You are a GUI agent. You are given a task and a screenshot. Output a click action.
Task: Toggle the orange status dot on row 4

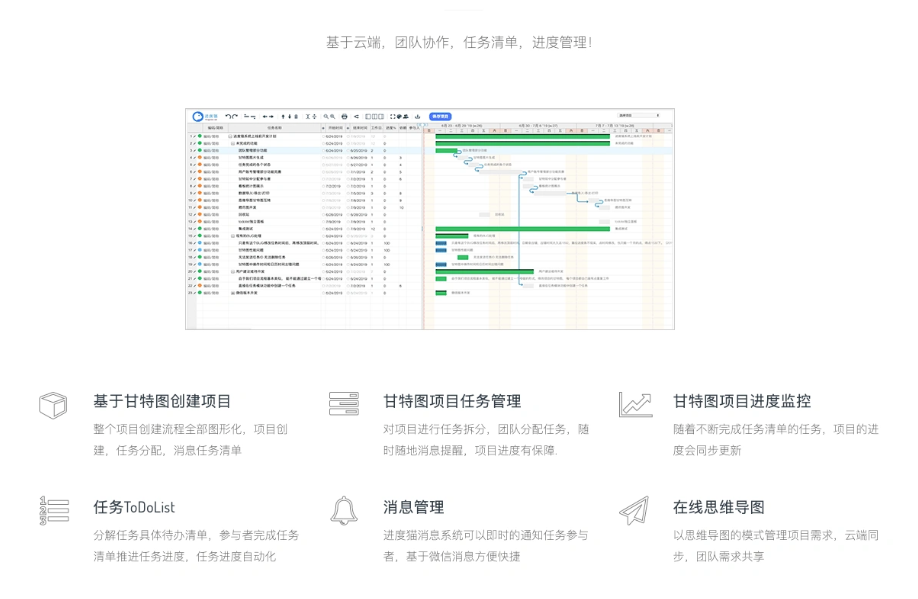(200, 158)
